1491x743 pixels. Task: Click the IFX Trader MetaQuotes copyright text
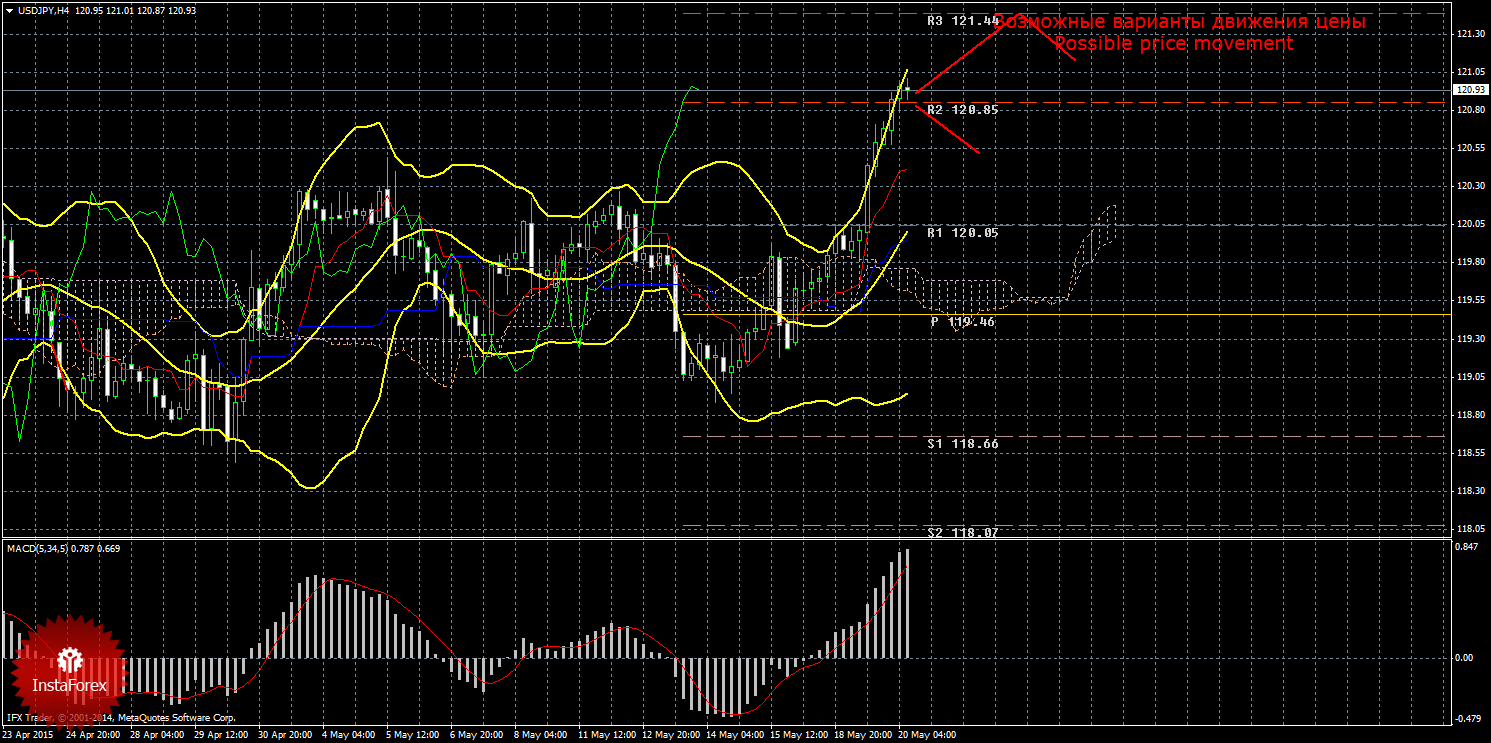click(x=121, y=718)
